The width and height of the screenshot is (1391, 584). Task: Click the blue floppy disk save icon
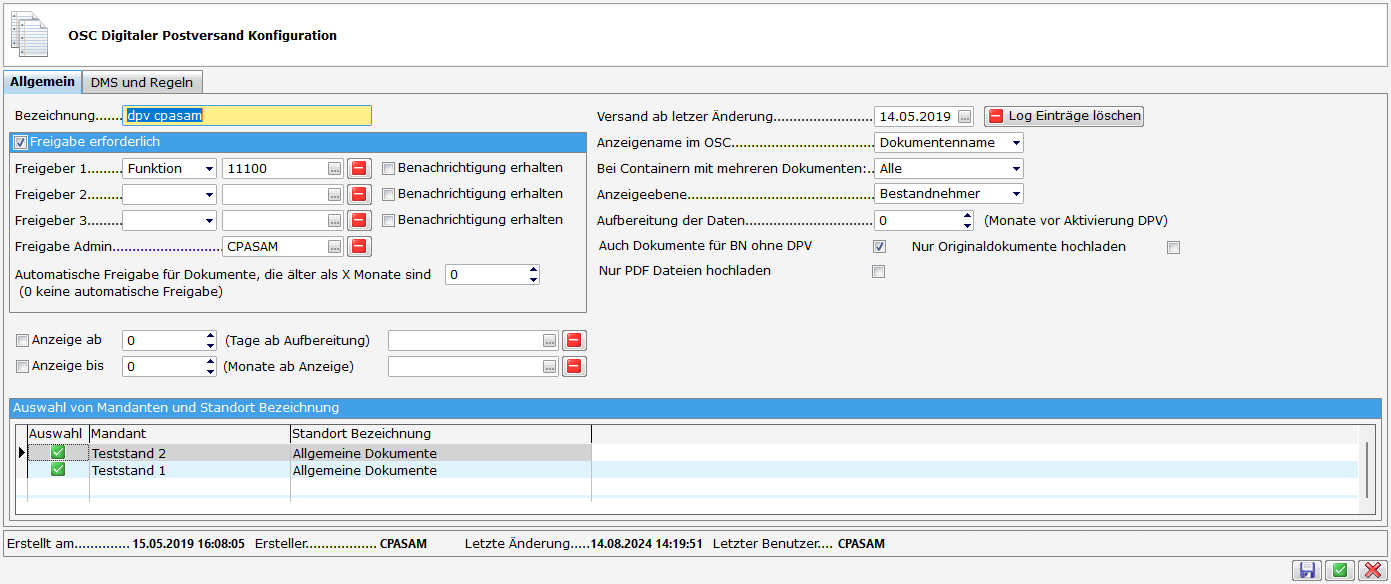click(1306, 570)
